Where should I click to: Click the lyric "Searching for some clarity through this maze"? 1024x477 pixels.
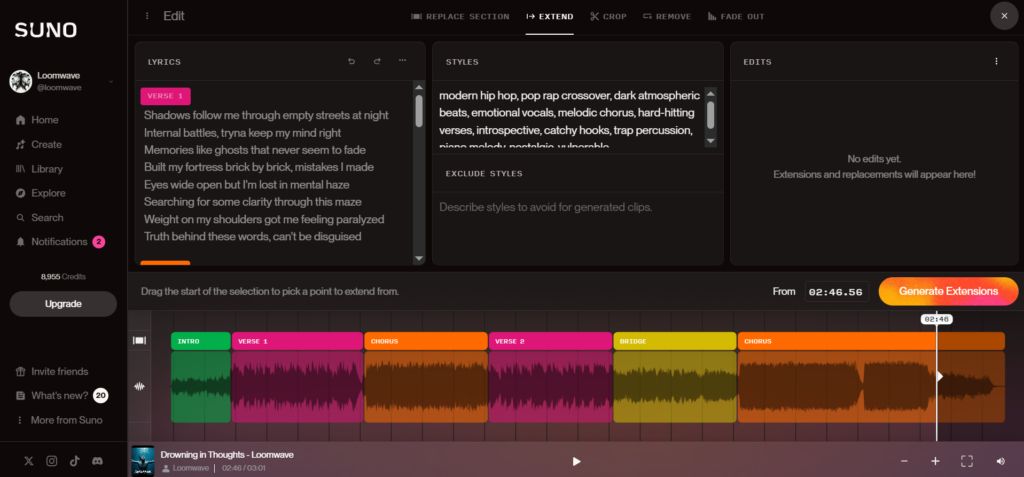point(253,202)
